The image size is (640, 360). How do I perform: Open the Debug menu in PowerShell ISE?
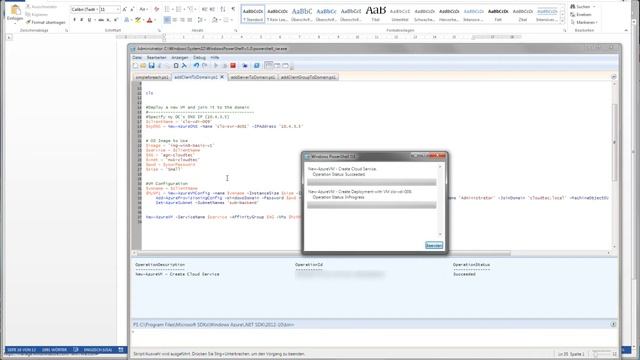[x=199, y=58]
